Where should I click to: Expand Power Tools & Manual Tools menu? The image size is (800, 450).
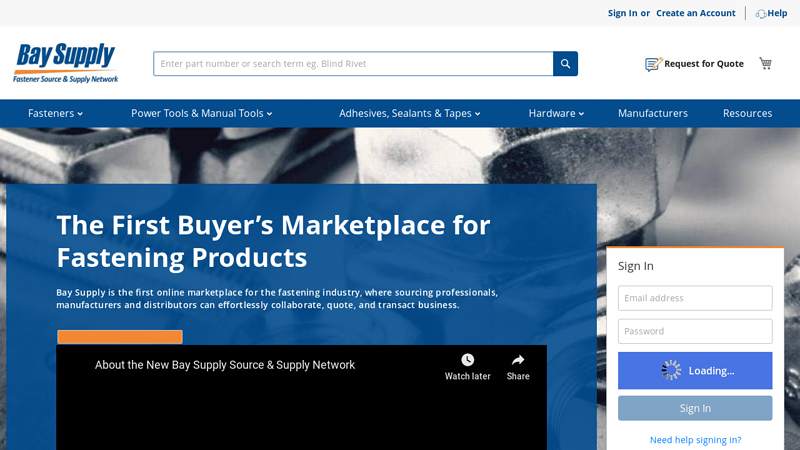(202, 113)
